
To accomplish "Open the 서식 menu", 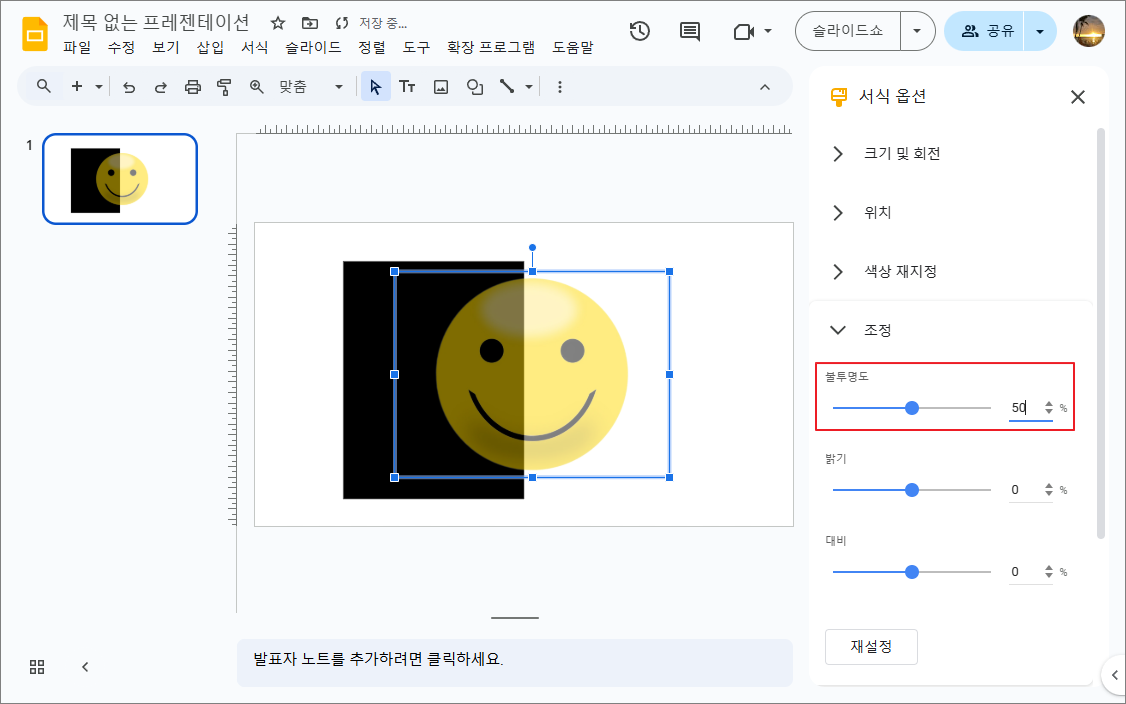I will [255, 47].
